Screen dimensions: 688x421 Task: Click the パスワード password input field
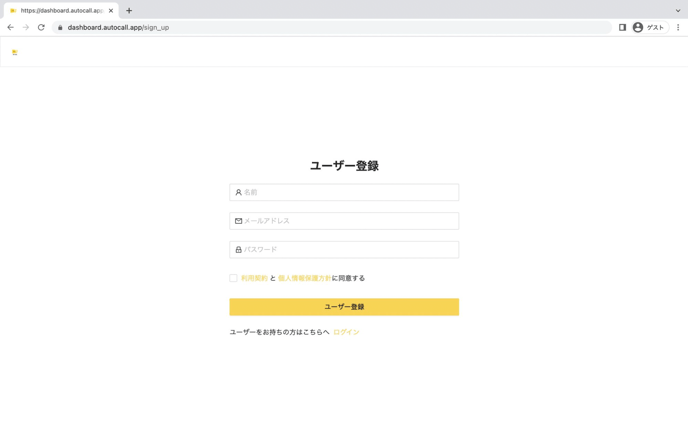(x=344, y=249)
